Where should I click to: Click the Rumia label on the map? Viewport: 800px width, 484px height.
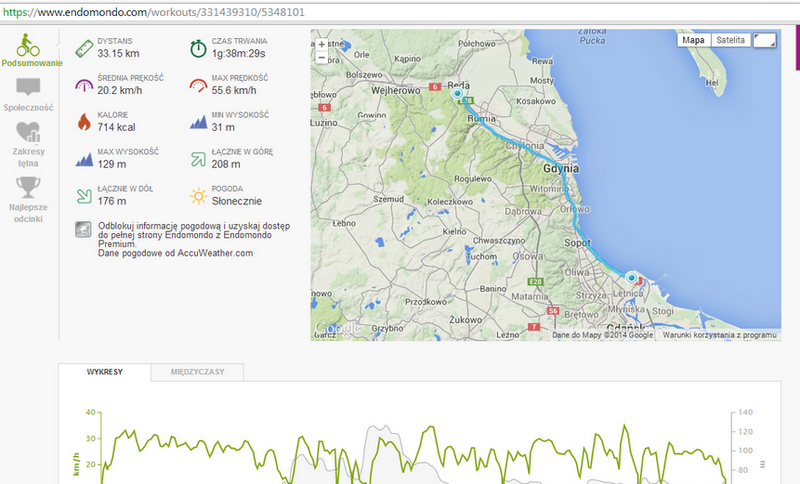point(481,118)
